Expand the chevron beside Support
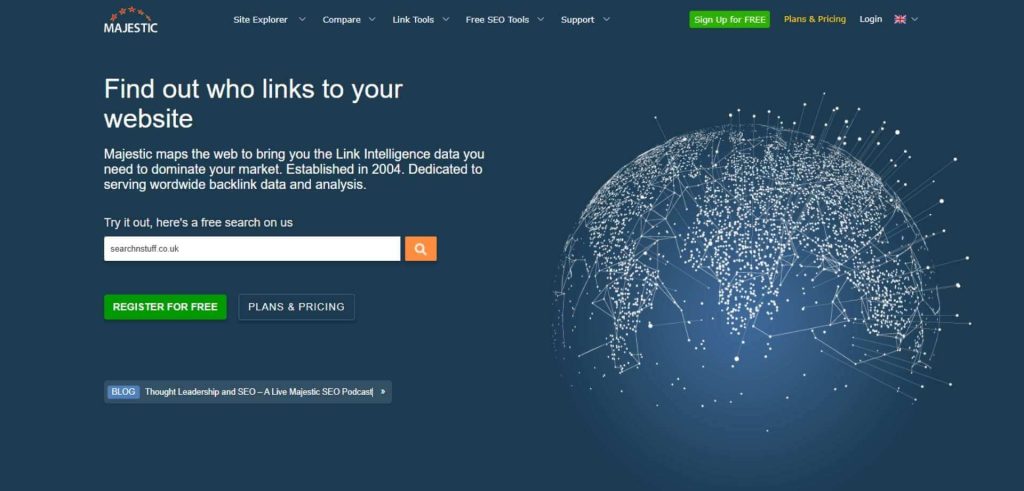Image resolution: width=1024 pixels, height=491 pixels. pyautogui.click(x=606, y=19)
